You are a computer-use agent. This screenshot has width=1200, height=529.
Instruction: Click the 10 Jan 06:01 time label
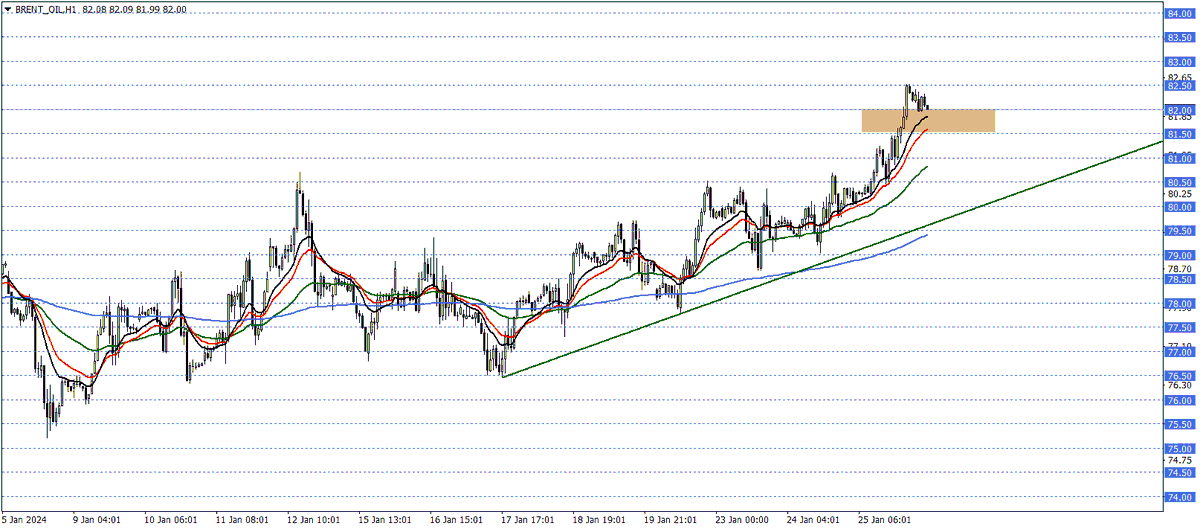(x=169, y=520)
